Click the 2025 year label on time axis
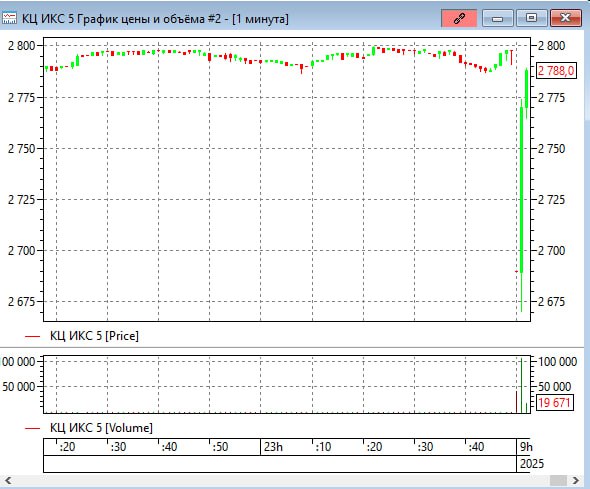This screenshot has width=590, height=489. tap(532, 463)
